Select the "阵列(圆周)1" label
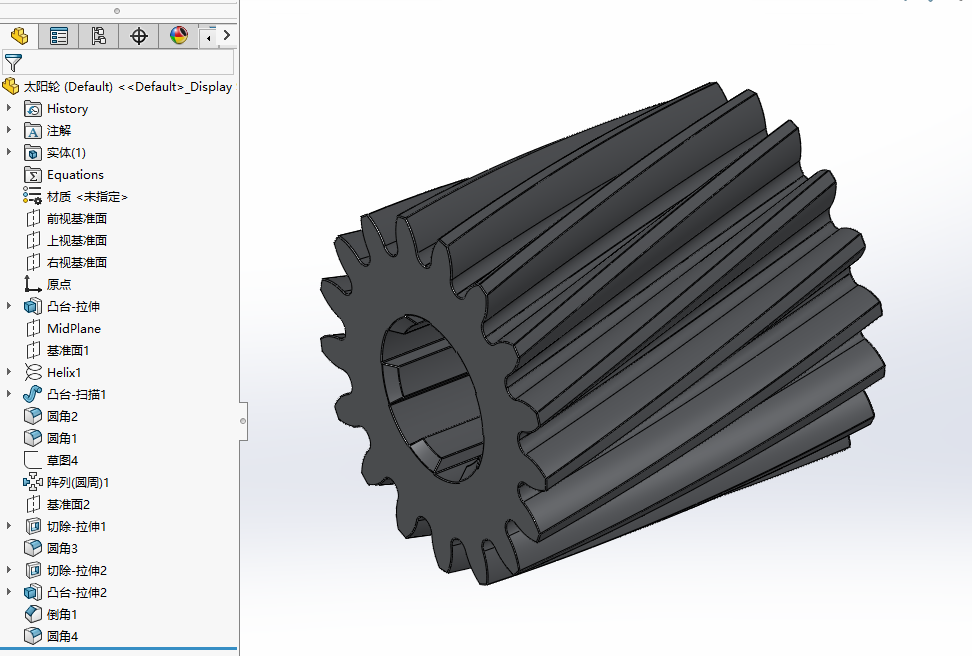 78,482
